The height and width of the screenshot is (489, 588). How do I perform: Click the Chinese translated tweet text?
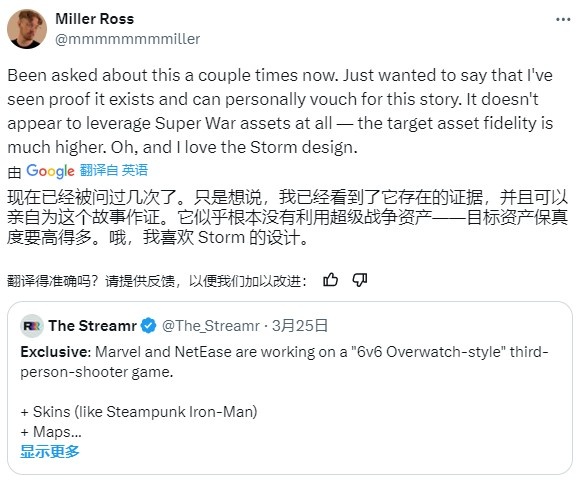point(287,218)
